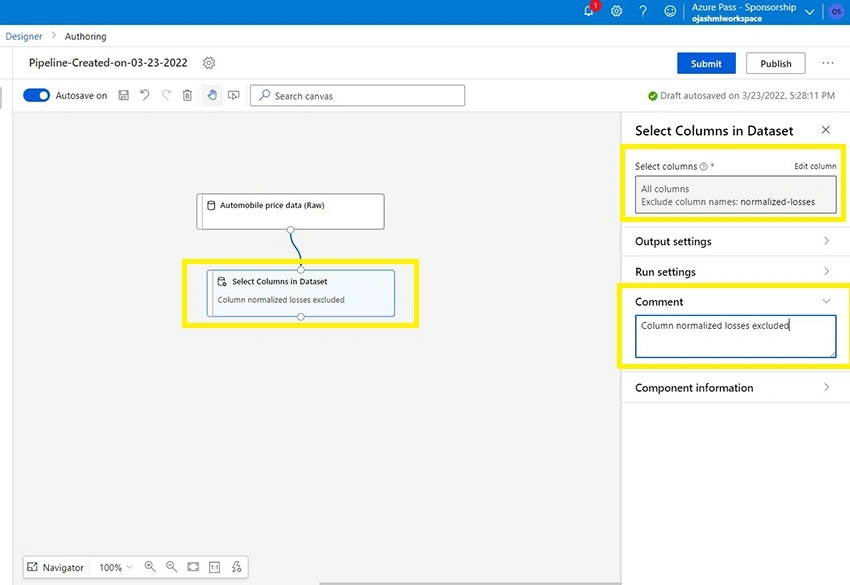Click the feedback smiley icon
Viewport: 850px width, 585px height.
tap(670, 11)
